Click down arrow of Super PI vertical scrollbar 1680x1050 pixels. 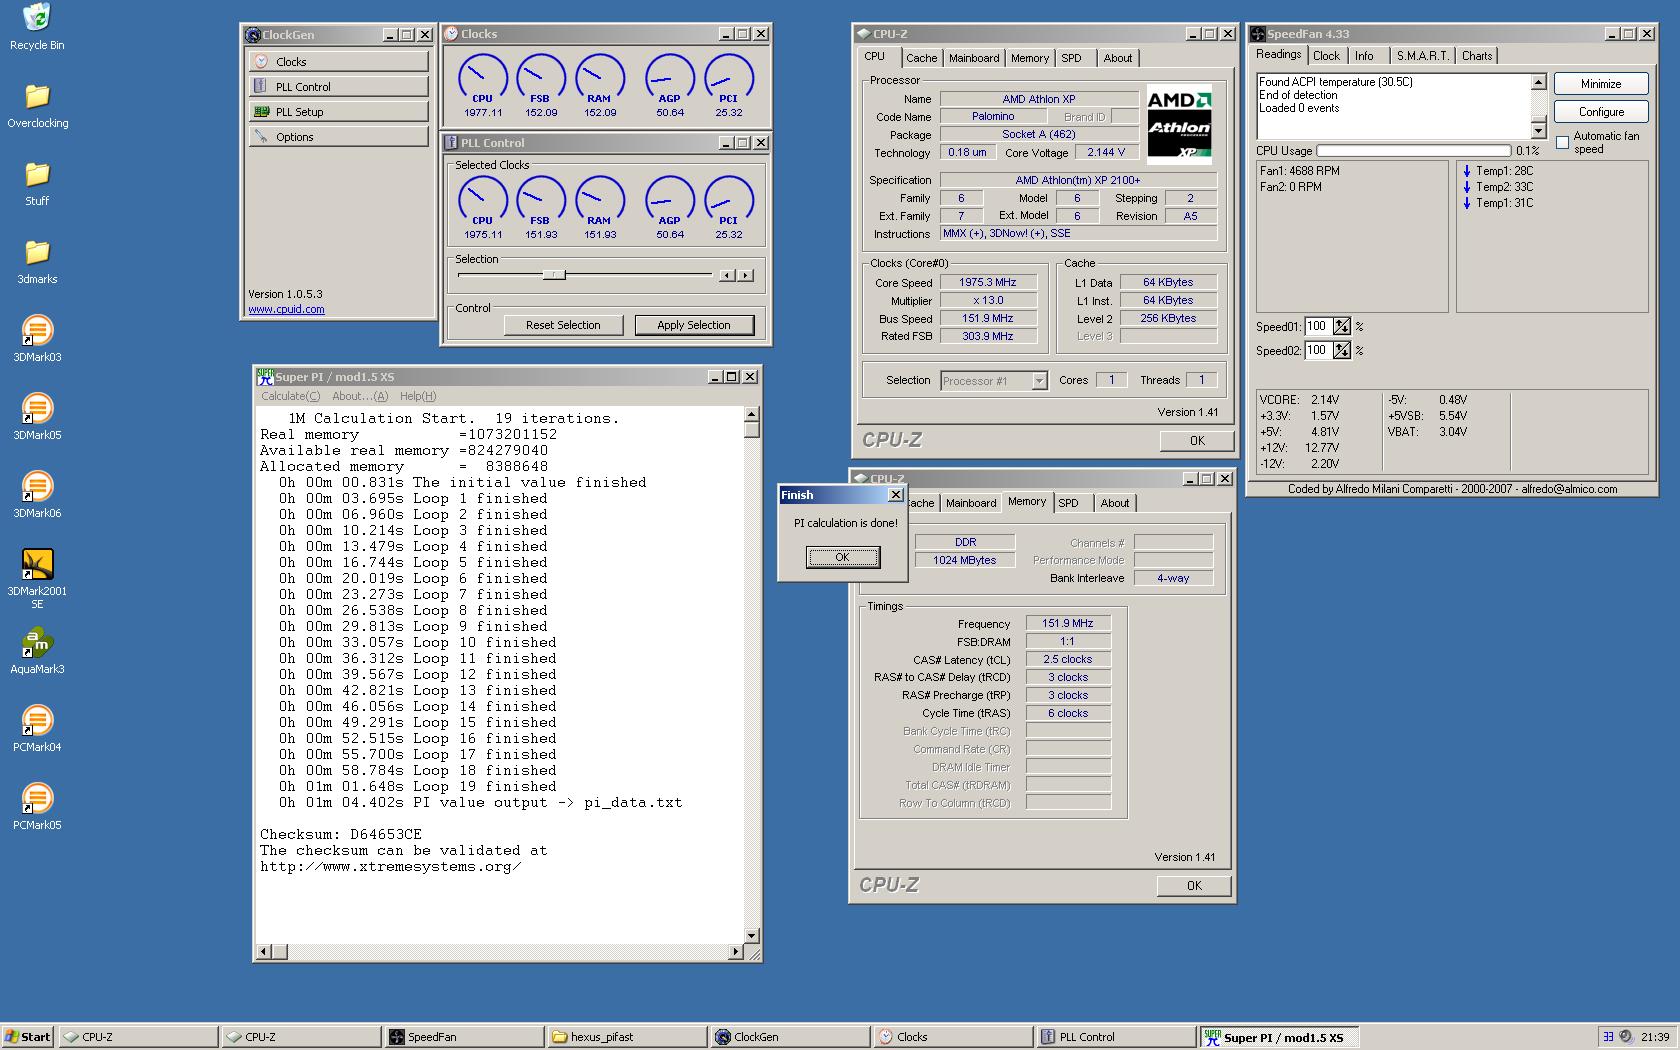point(752,936)
